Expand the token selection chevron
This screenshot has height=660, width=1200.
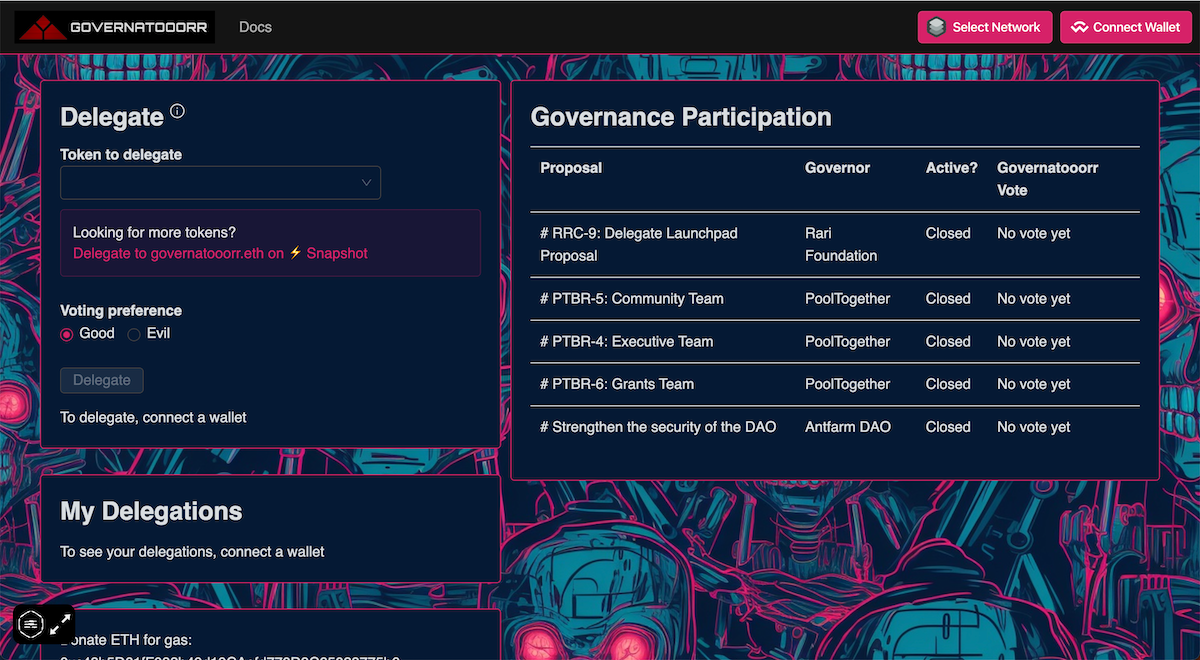368,182
